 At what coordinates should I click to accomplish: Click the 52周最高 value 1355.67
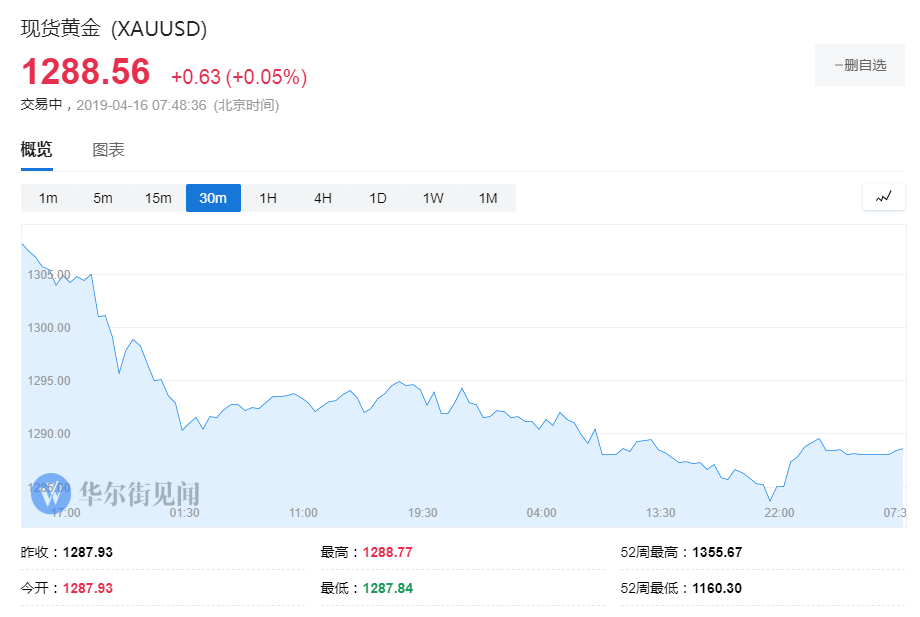[x=716, y=551]
